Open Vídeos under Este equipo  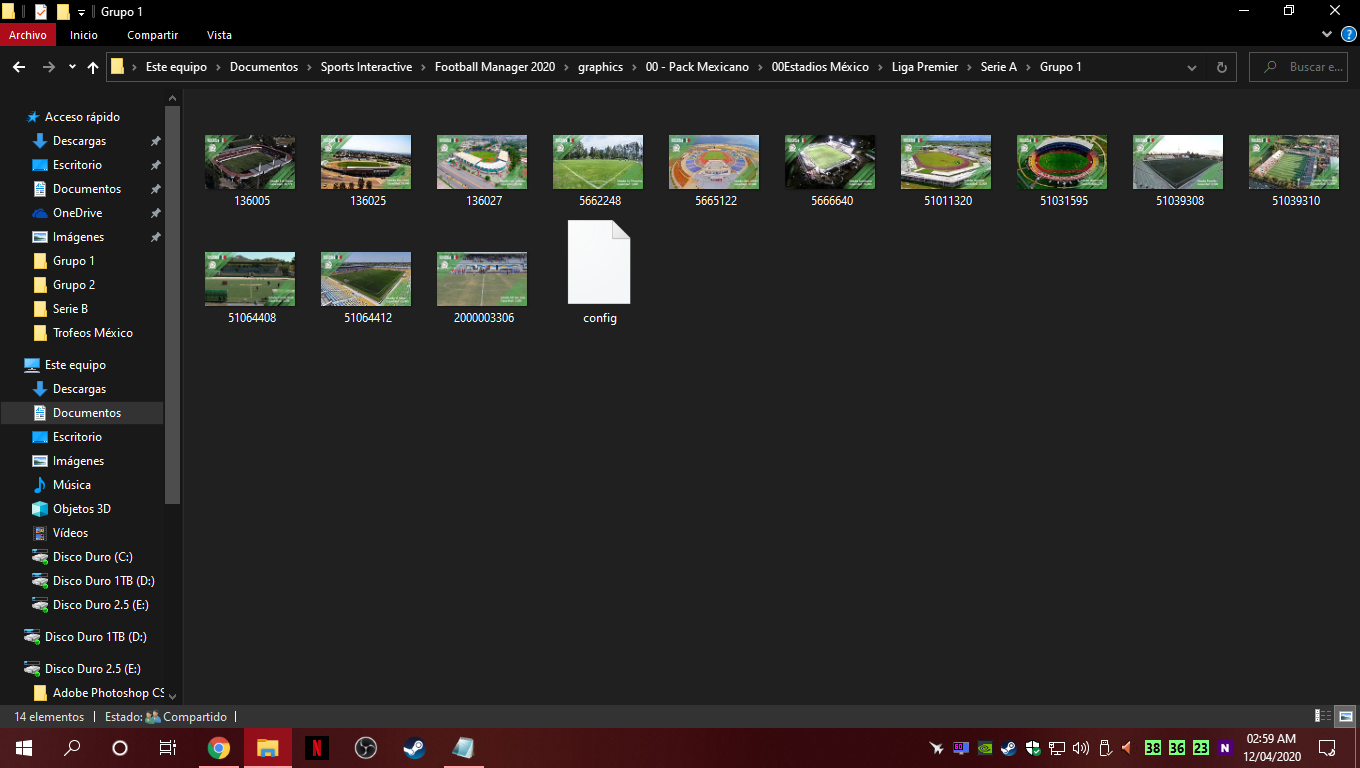tap(70, 533)
